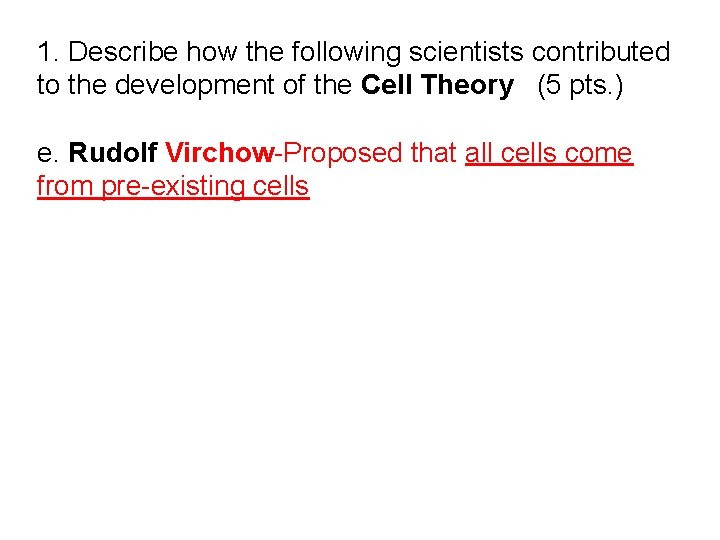The image size is (720, 540).
Task: Click the word 'Describe' in the question
Action: pos(123,51)
